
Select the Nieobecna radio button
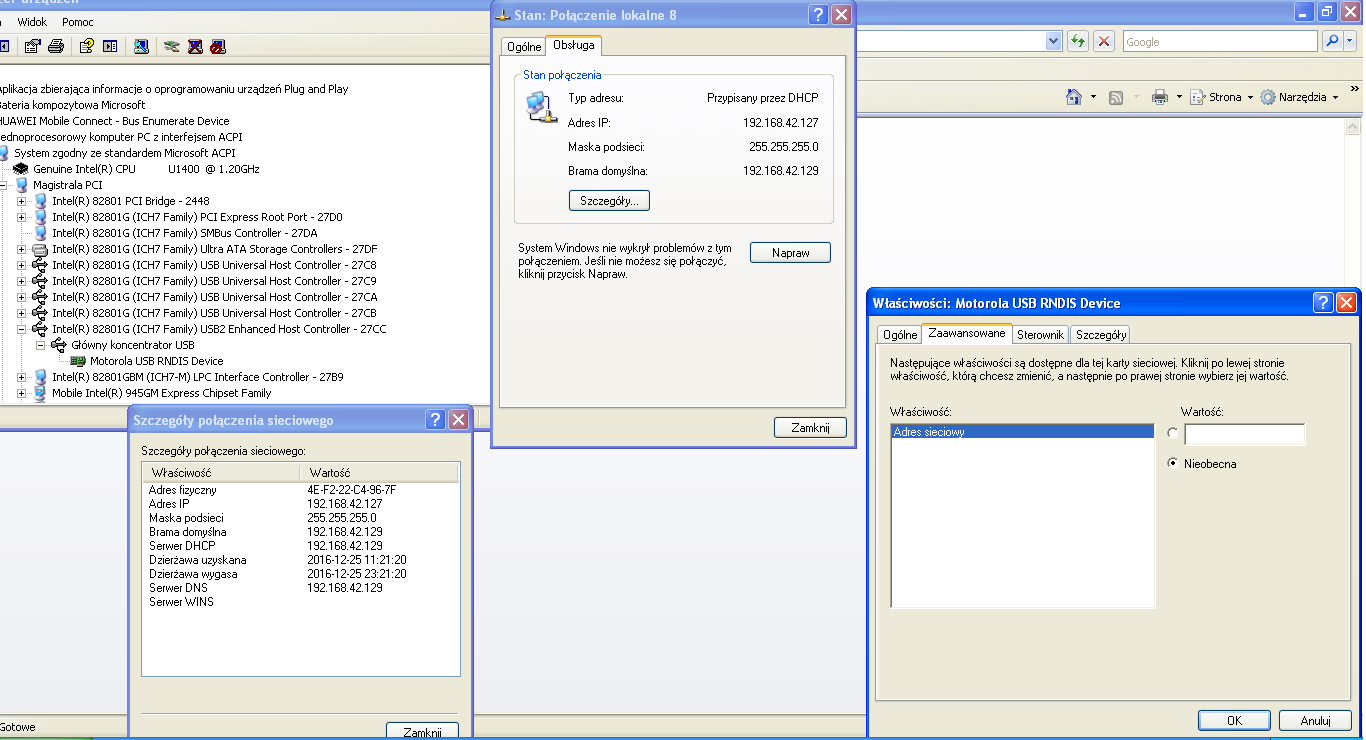pos(1172,464)
